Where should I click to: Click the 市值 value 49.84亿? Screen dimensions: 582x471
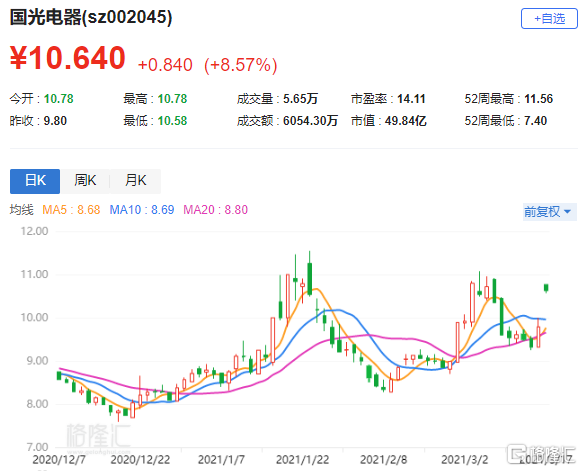click(406, 121)
